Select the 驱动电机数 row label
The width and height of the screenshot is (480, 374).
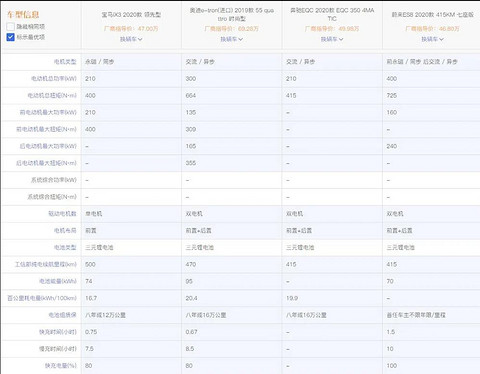[x=62, y=214]
